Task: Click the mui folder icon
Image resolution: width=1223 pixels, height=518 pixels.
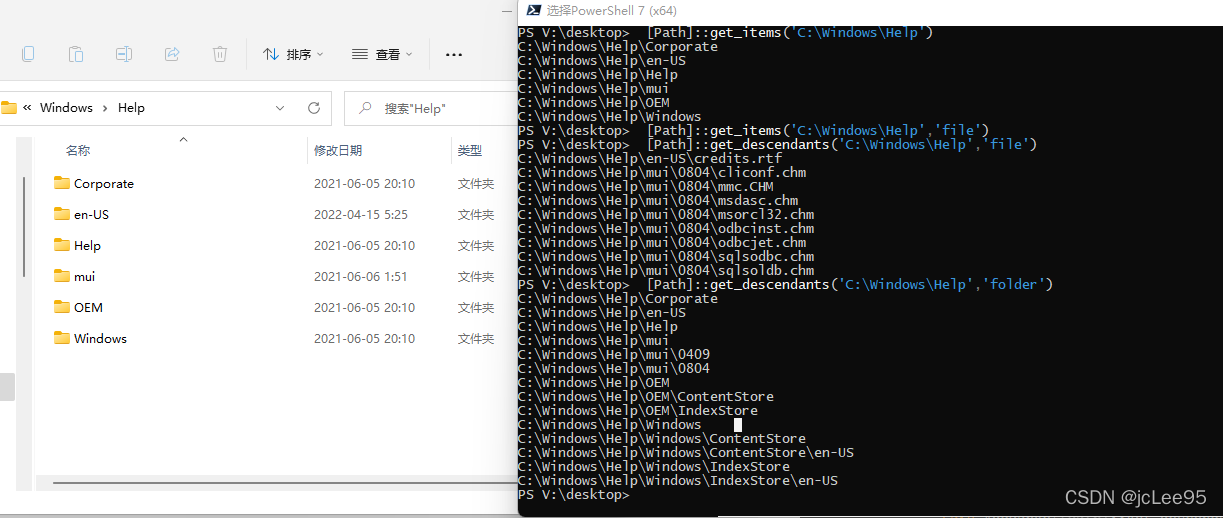Action: [62, 276]
